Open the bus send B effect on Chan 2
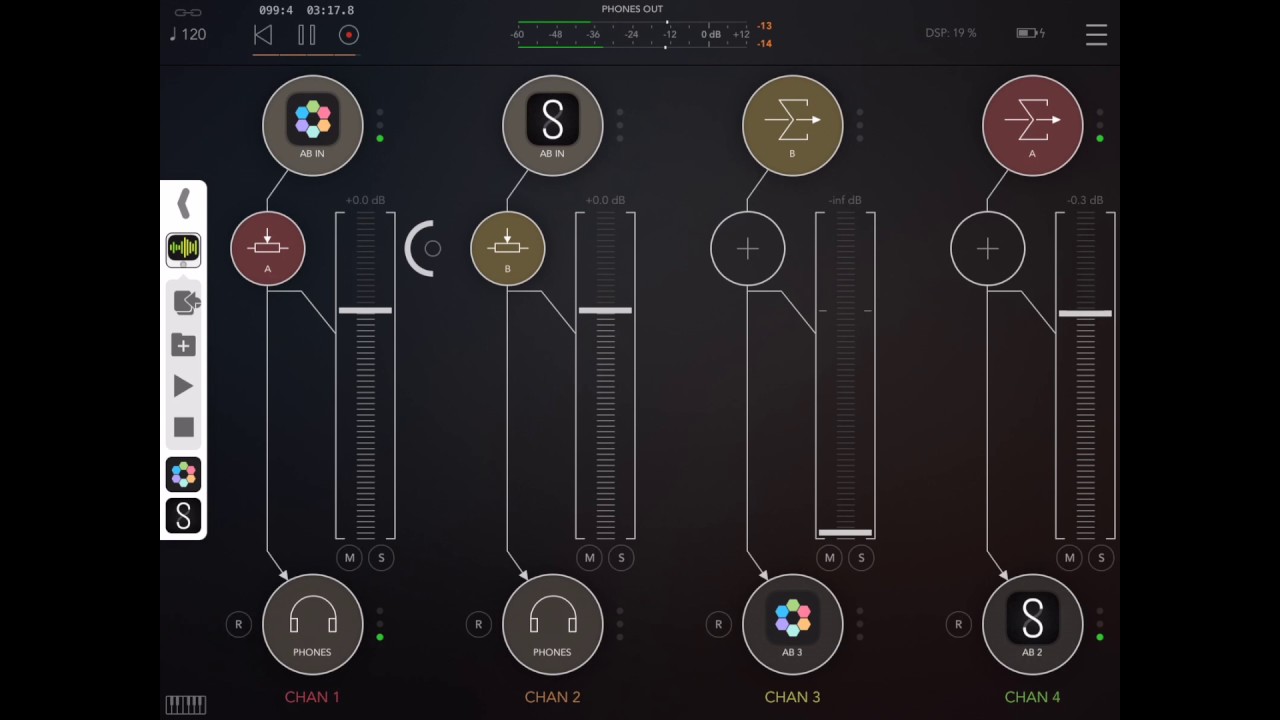The image size is (1280, 720). click(x=507, y=248)
